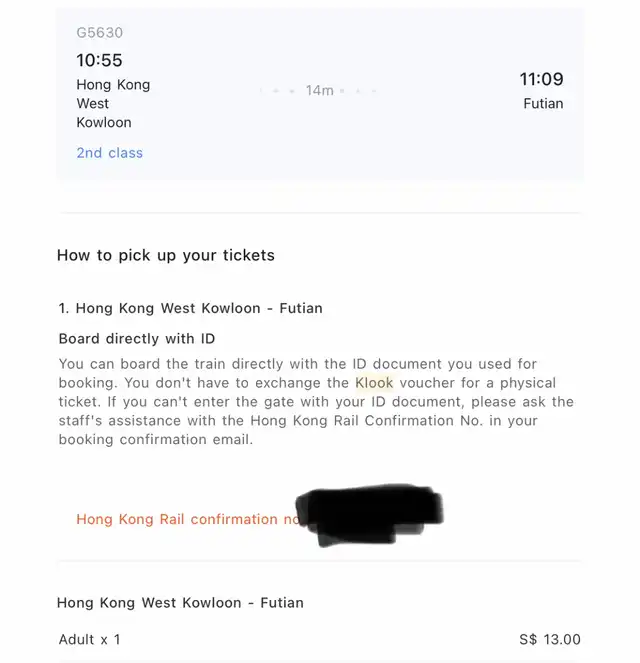Viewport: 640px width, 663px height.
Task: Click the Board directly with ID heading
Action: coord(137,339)
